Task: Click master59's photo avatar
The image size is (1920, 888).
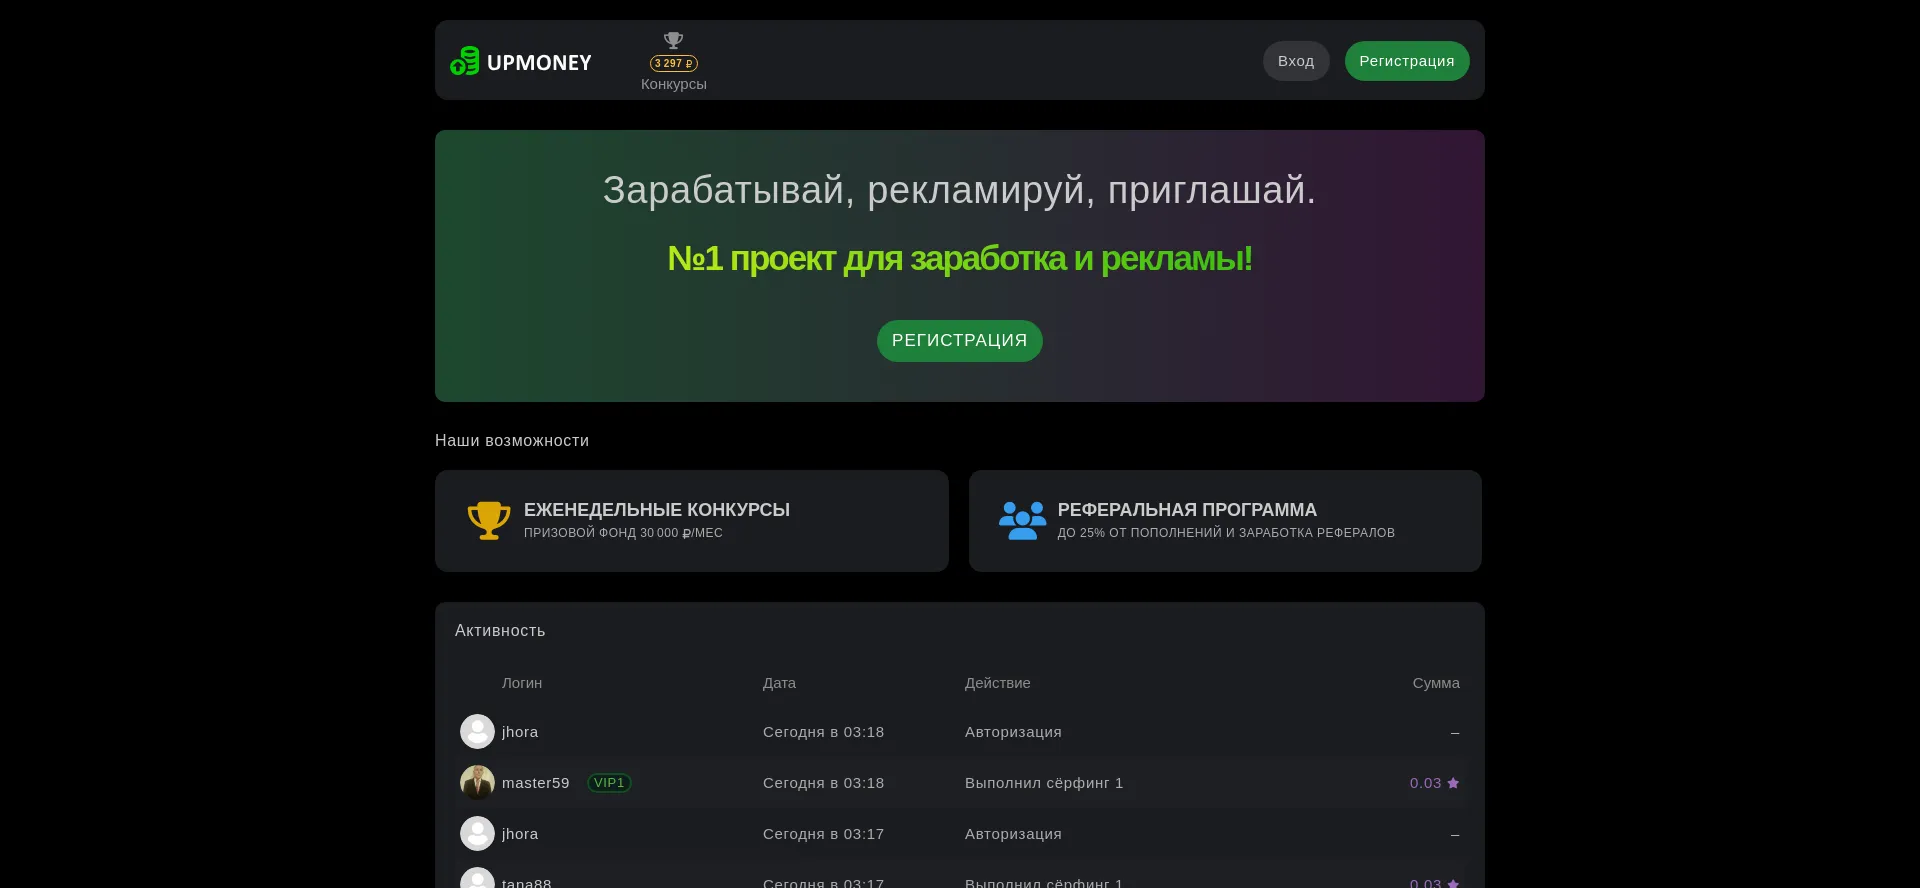Action: pos(477,783)
